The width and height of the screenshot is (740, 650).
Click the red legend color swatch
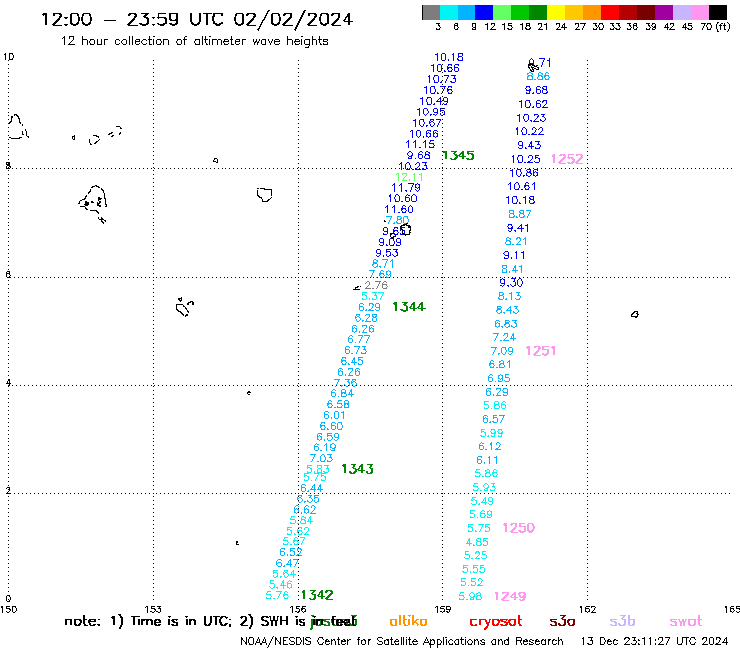tap(610, 12)
